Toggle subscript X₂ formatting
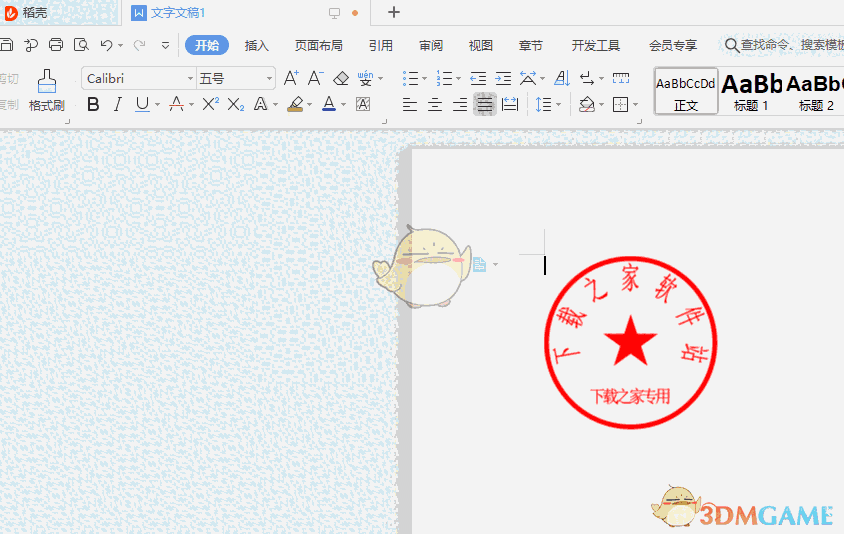 tap(236, 104)
